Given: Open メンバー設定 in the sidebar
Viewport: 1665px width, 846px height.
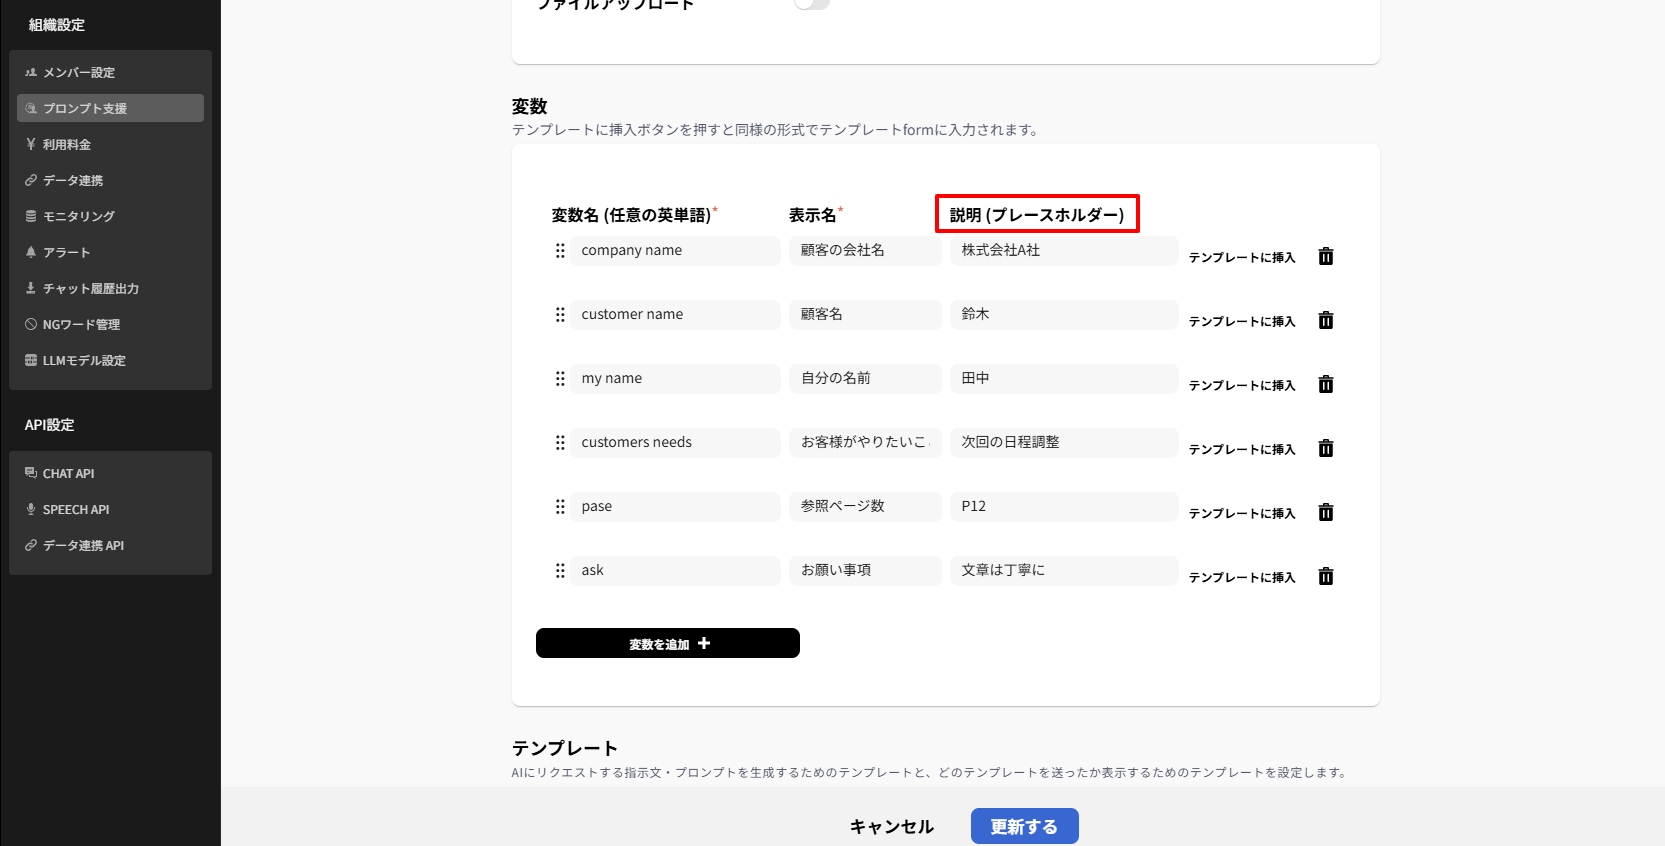Looking at the screenshot, I should pyautogui.click(x=79, y=73).
